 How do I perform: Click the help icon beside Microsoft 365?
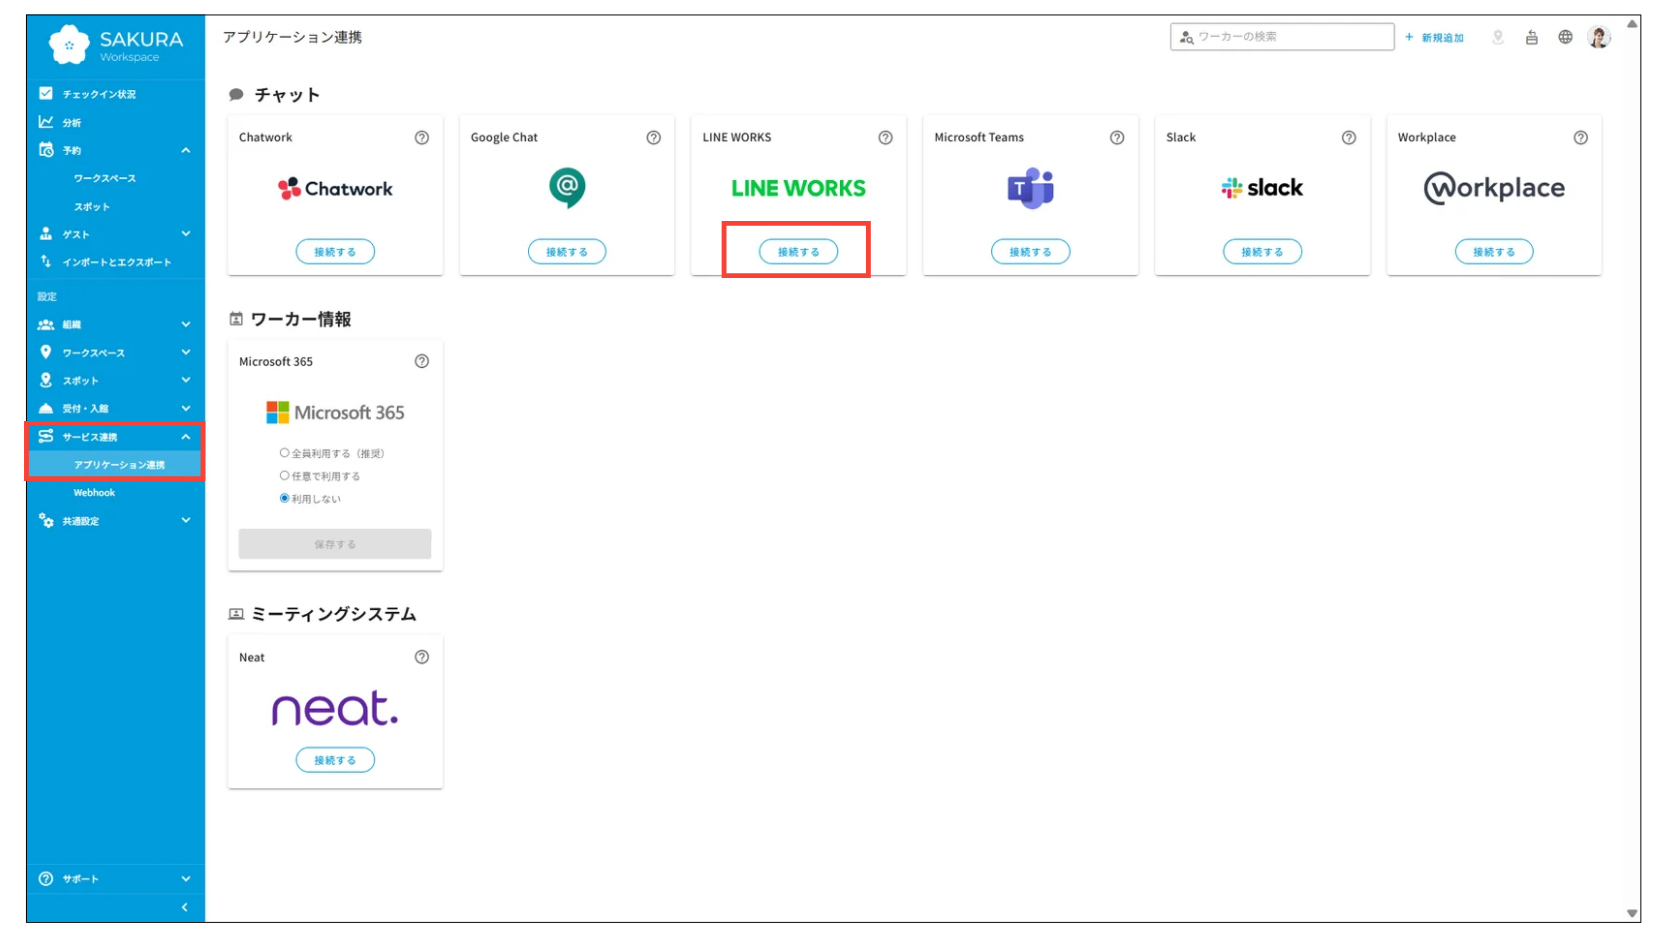421,362
